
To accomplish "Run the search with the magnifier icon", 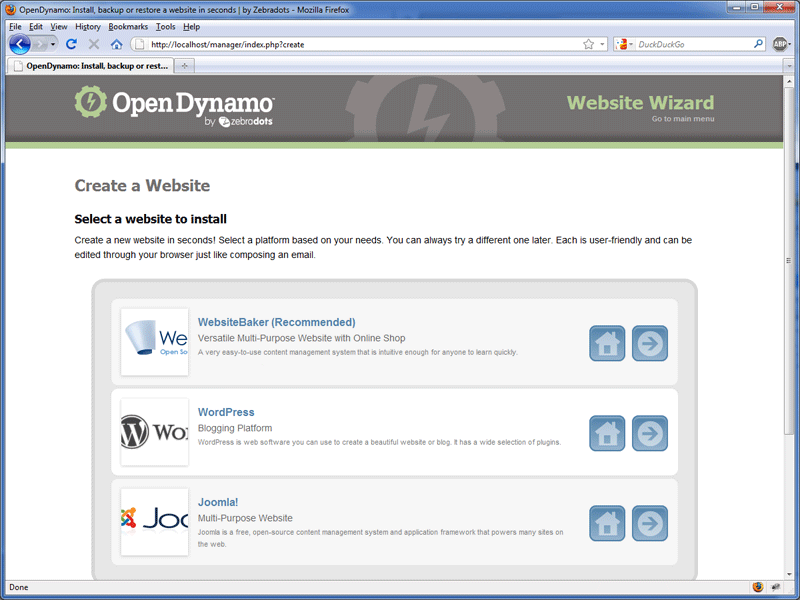I will click(758, 44).
